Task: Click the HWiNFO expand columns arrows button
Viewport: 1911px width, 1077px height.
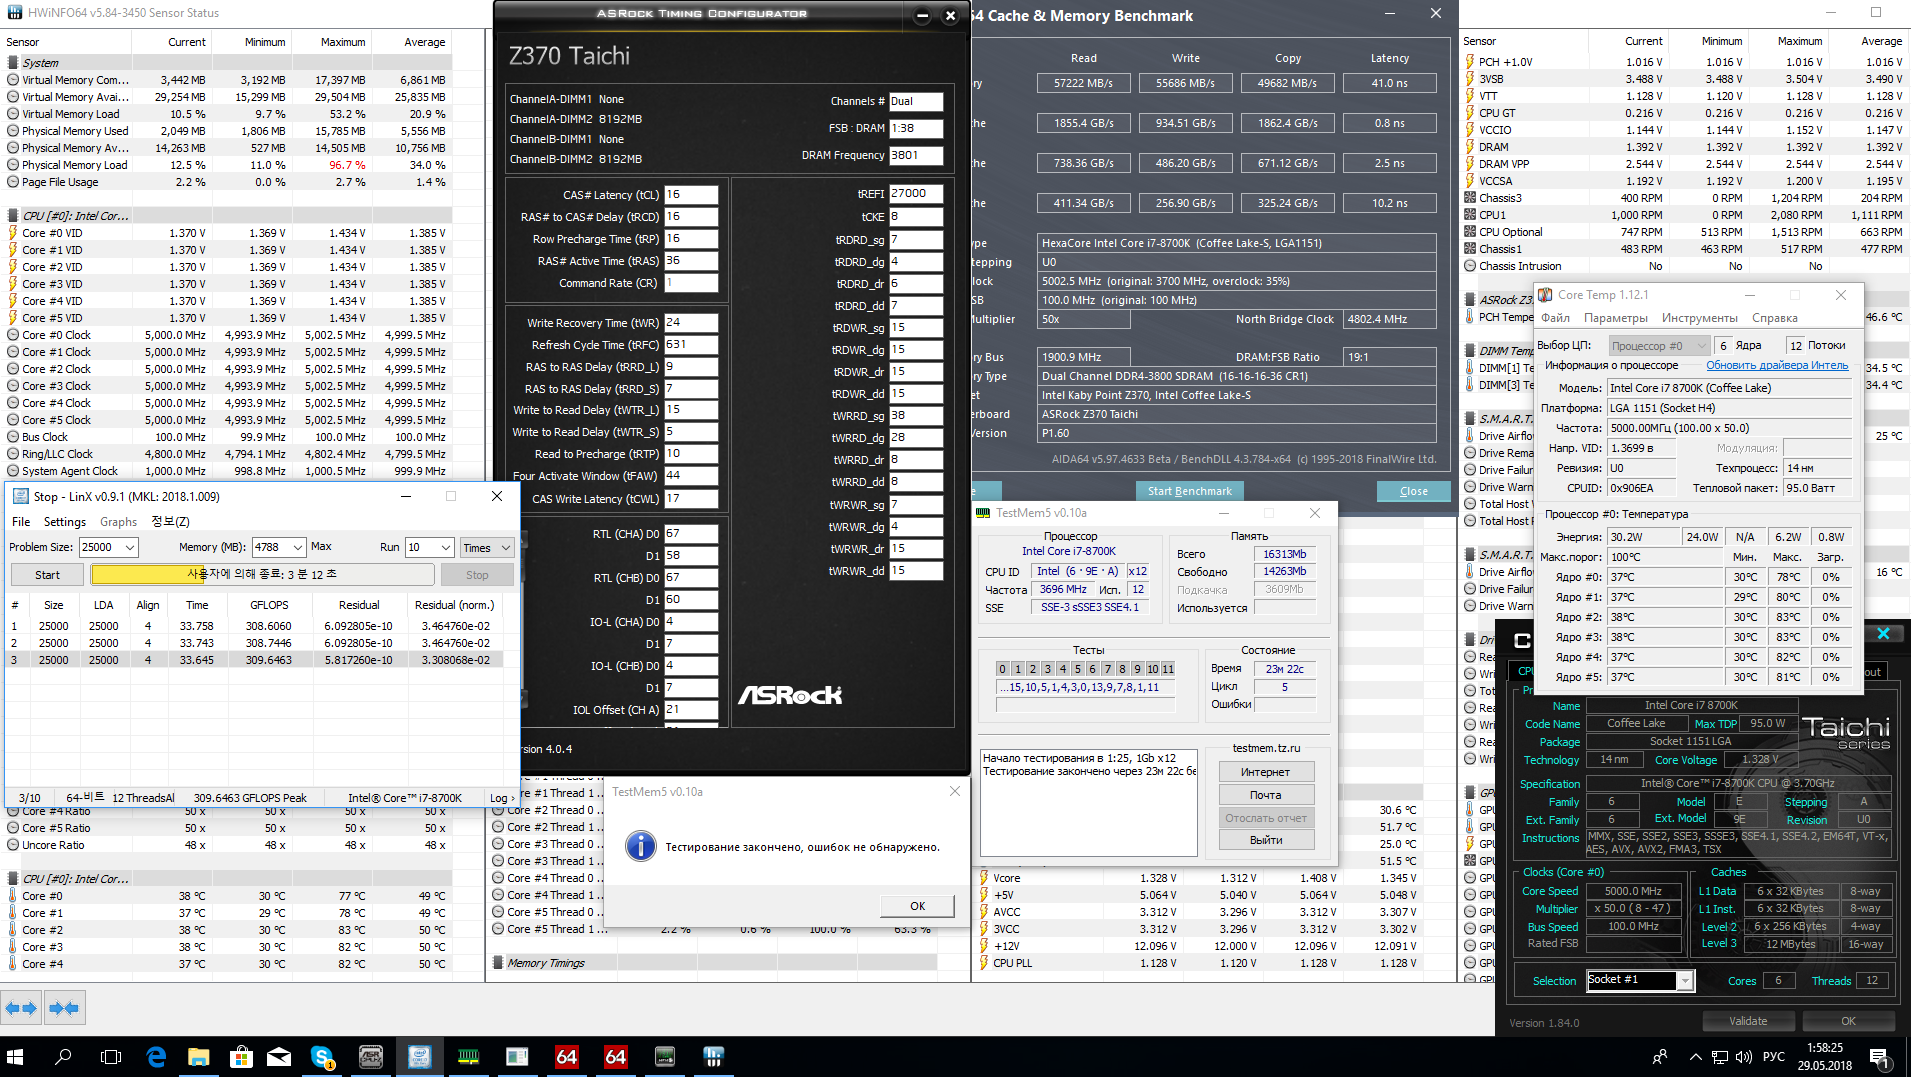Action: (21, 1008)
